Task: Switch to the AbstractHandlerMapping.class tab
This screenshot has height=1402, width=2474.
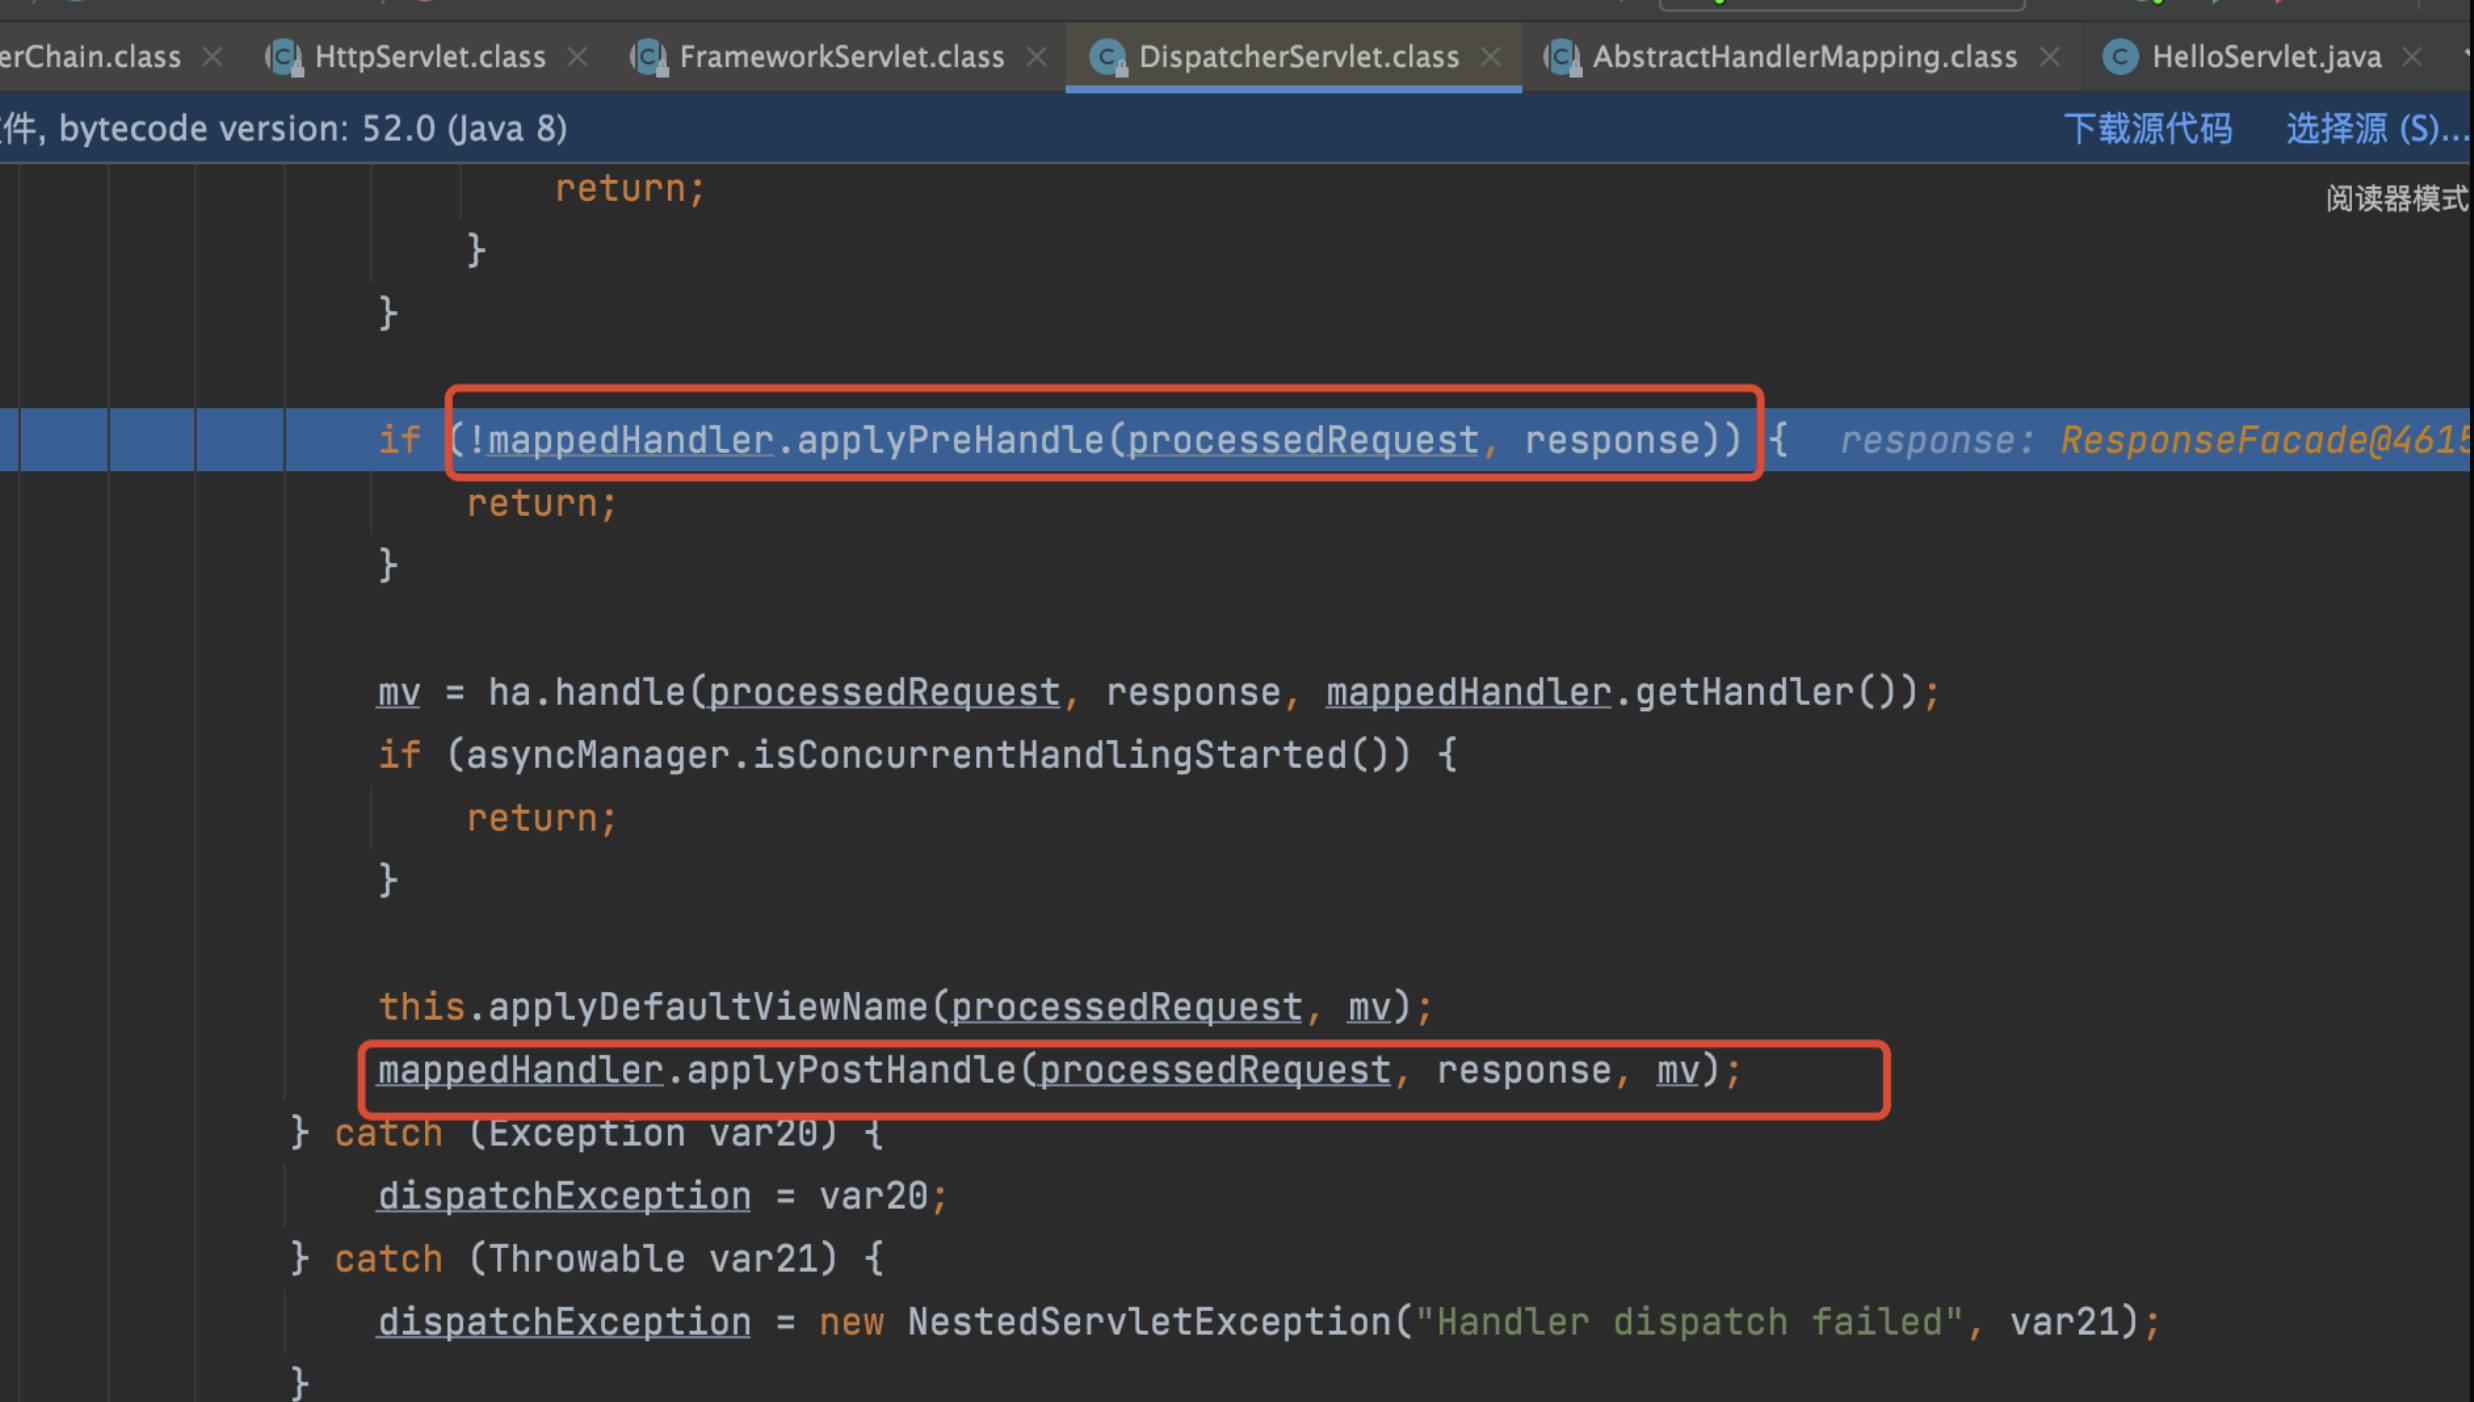Action: click(x=1804, y=57)
